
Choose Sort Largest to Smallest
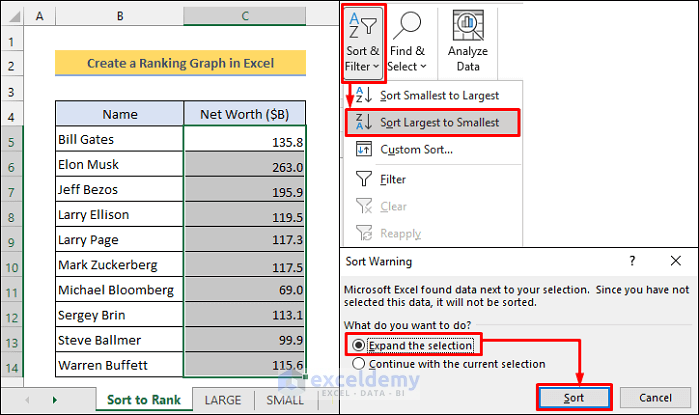[432, 123]
